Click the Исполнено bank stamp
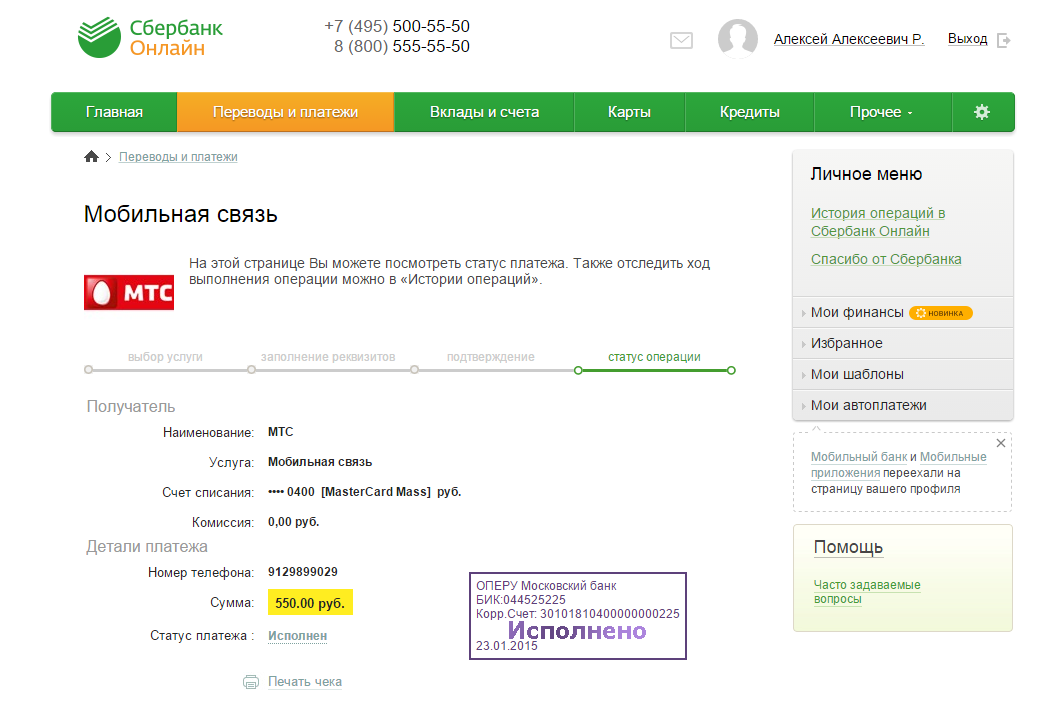Screen dimensions: 1051x724 [578, 616]
